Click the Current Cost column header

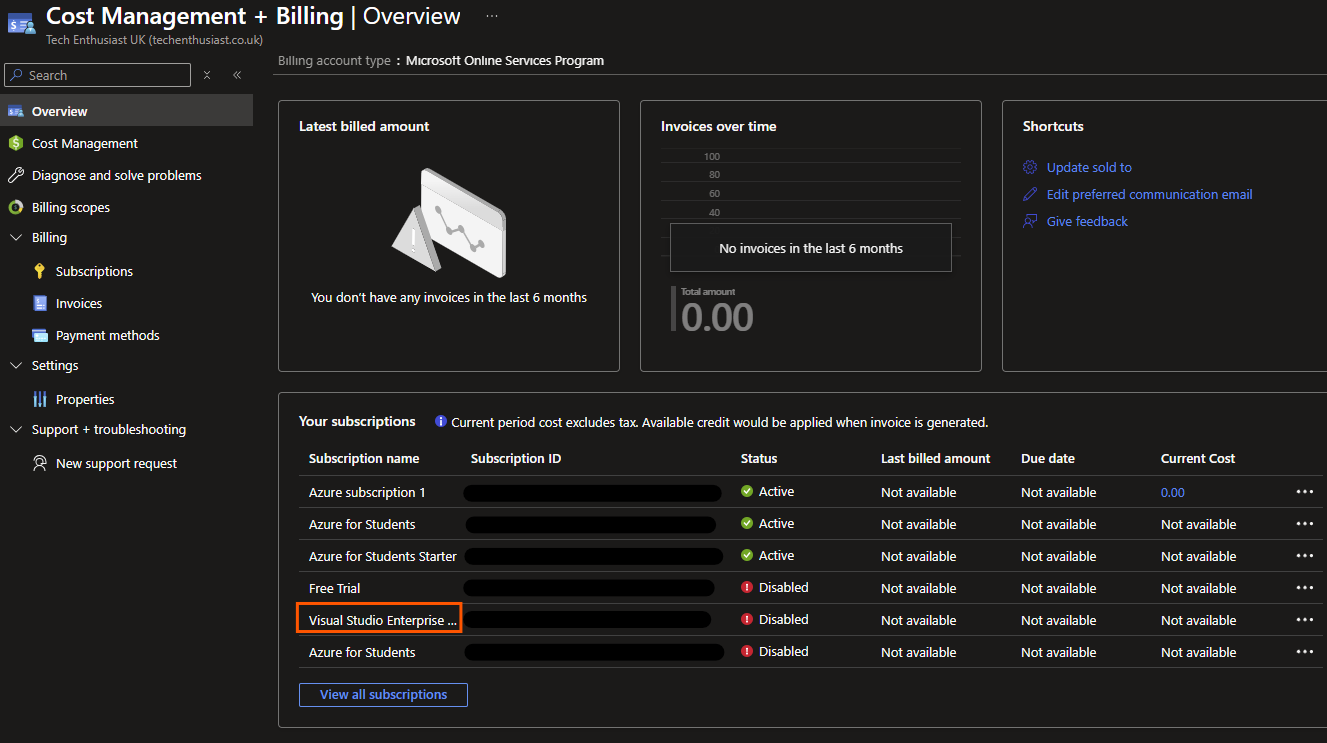tap(1198, 458)
